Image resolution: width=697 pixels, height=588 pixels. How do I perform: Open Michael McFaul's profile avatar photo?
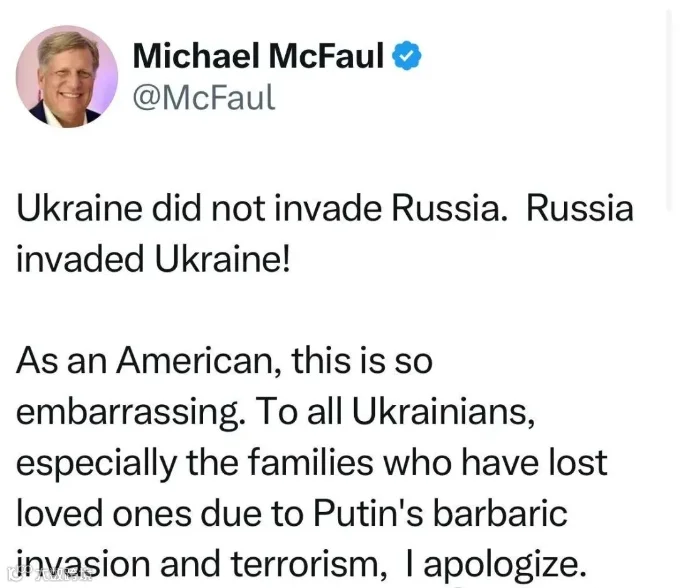[x=67, y=76]
